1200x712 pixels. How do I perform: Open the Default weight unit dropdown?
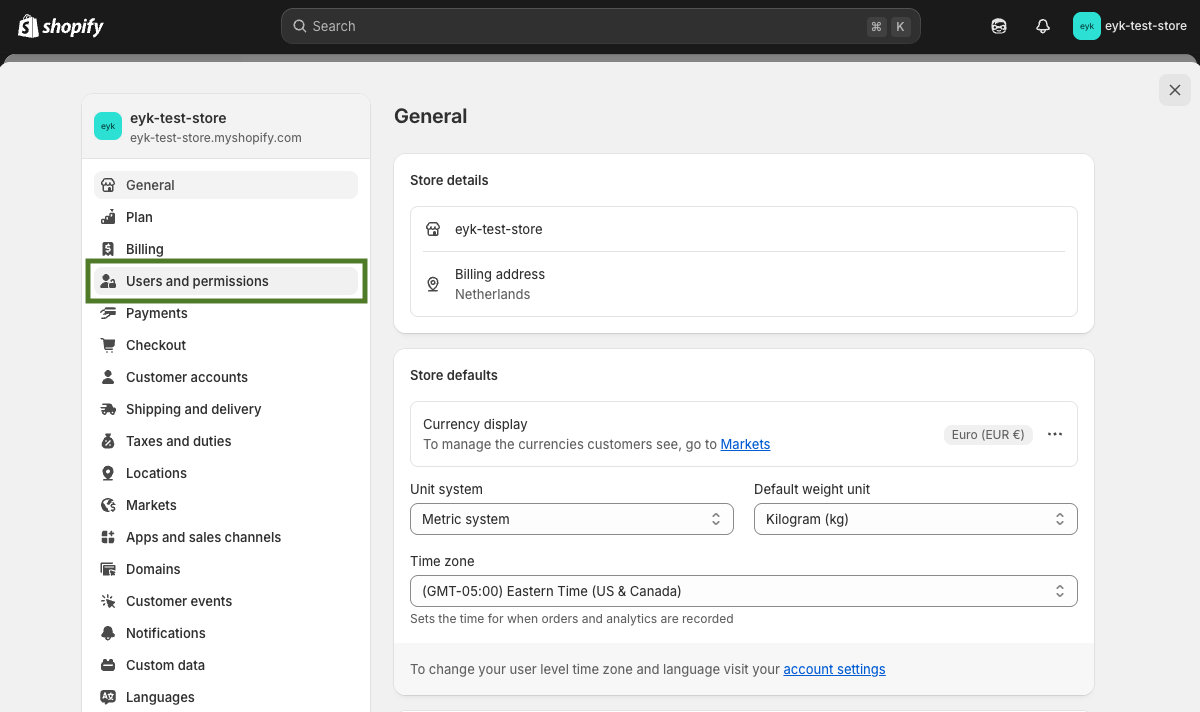point(916,519)
